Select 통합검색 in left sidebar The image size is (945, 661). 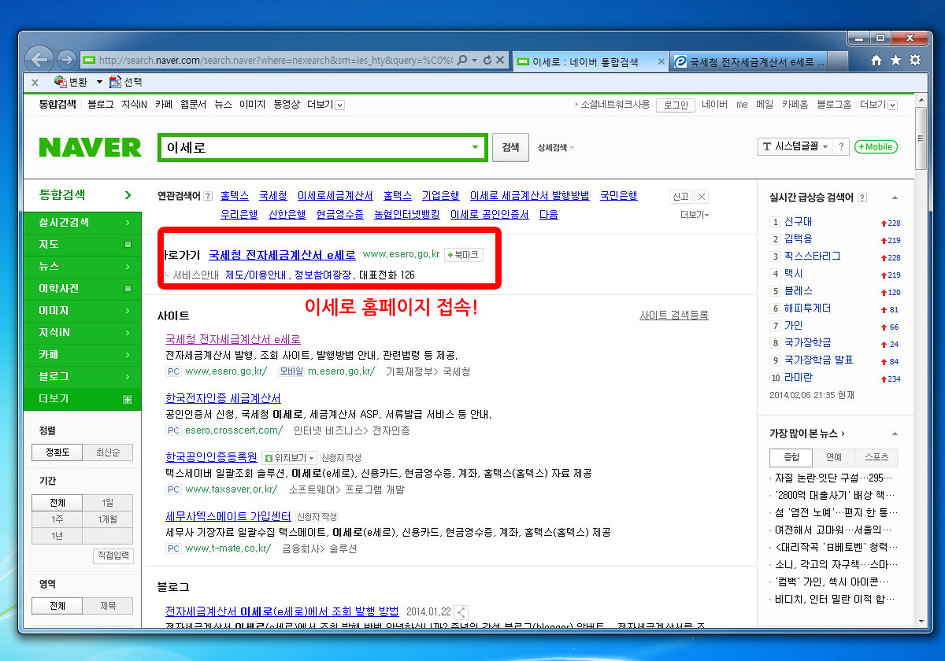point(83,195)
